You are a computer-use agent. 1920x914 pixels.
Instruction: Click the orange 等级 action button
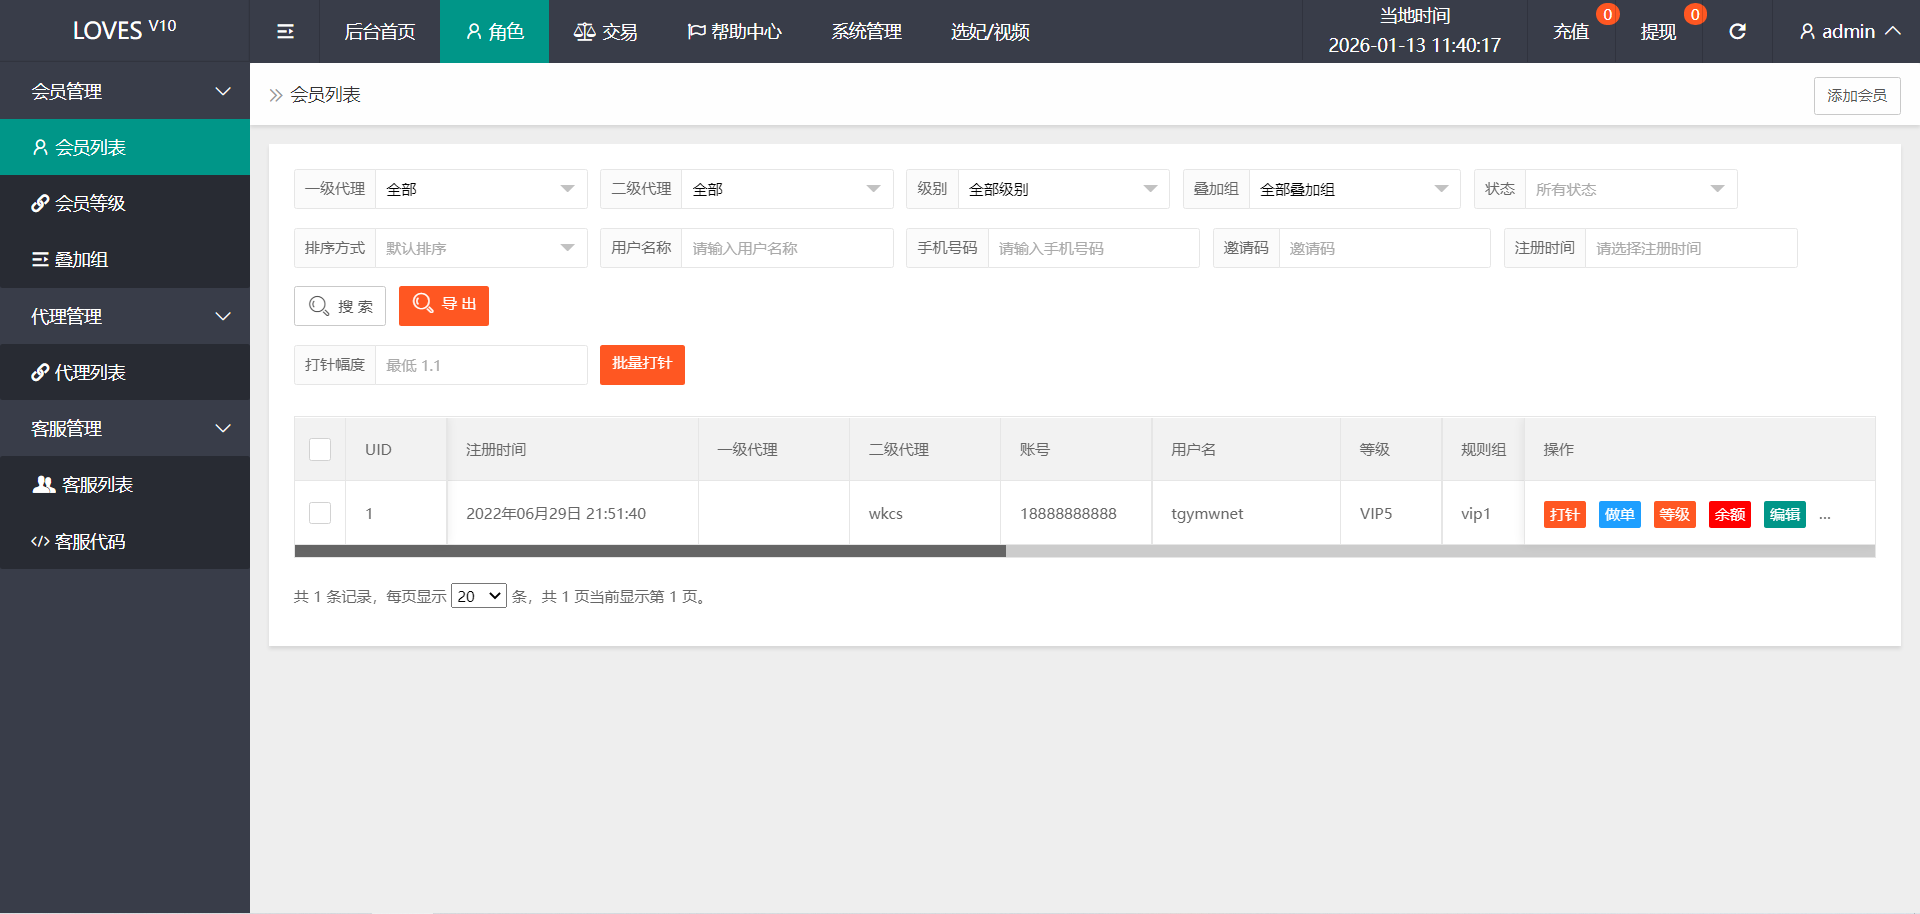tap(1675, 514)
